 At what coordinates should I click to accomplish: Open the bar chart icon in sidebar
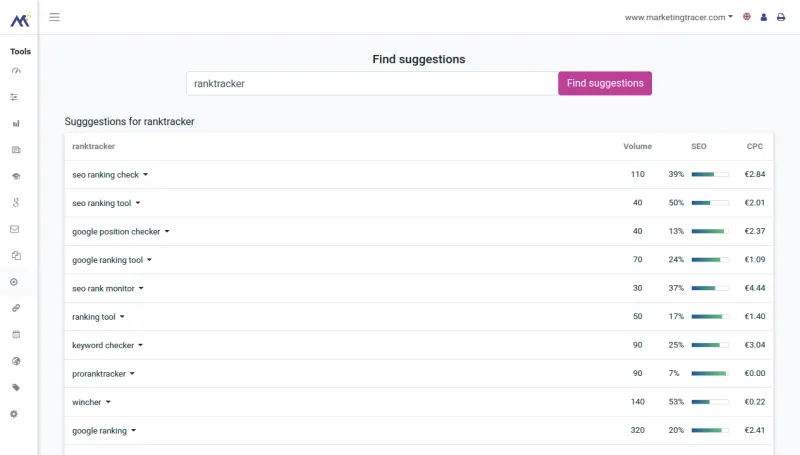[x=16, y=123]
